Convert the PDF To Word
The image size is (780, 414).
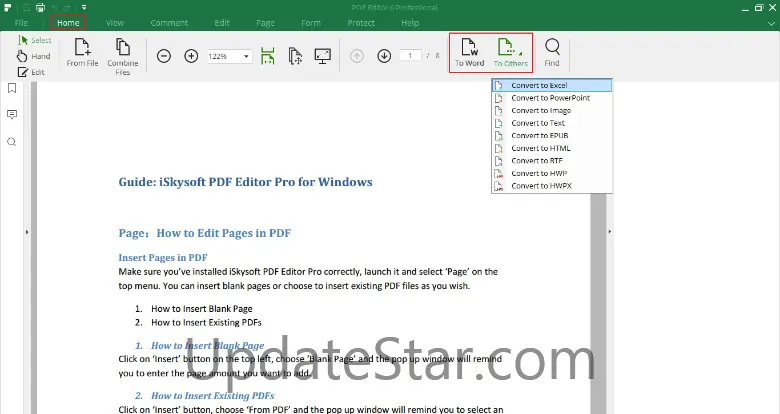click(469, 53)
